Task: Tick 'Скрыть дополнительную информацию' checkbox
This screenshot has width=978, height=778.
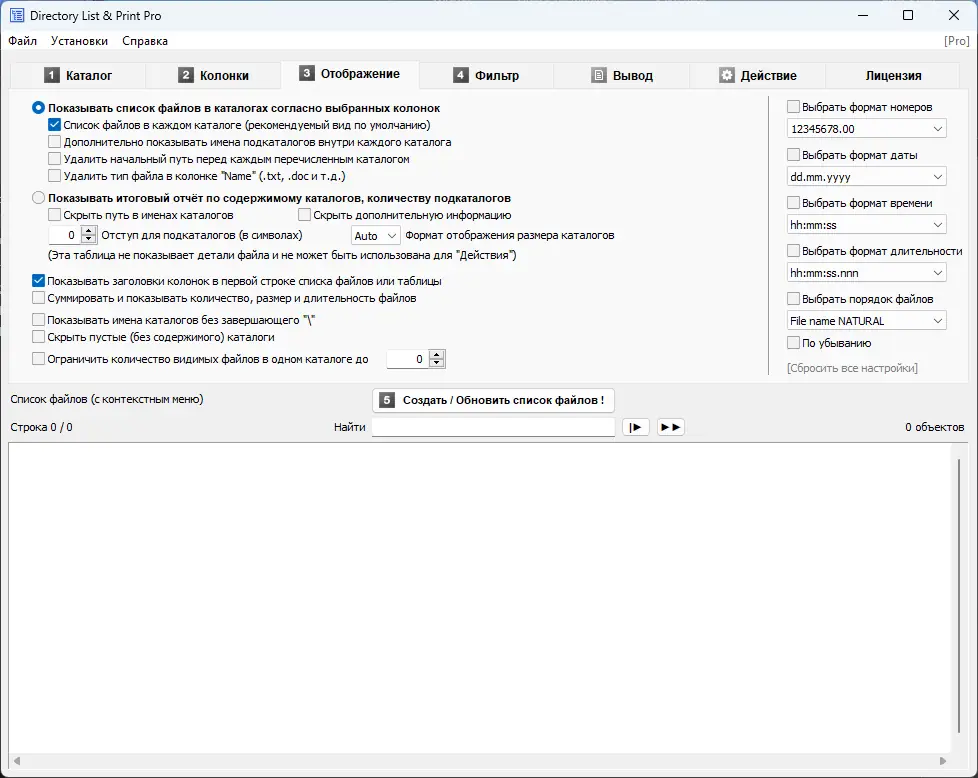Action: click(304, 215)
